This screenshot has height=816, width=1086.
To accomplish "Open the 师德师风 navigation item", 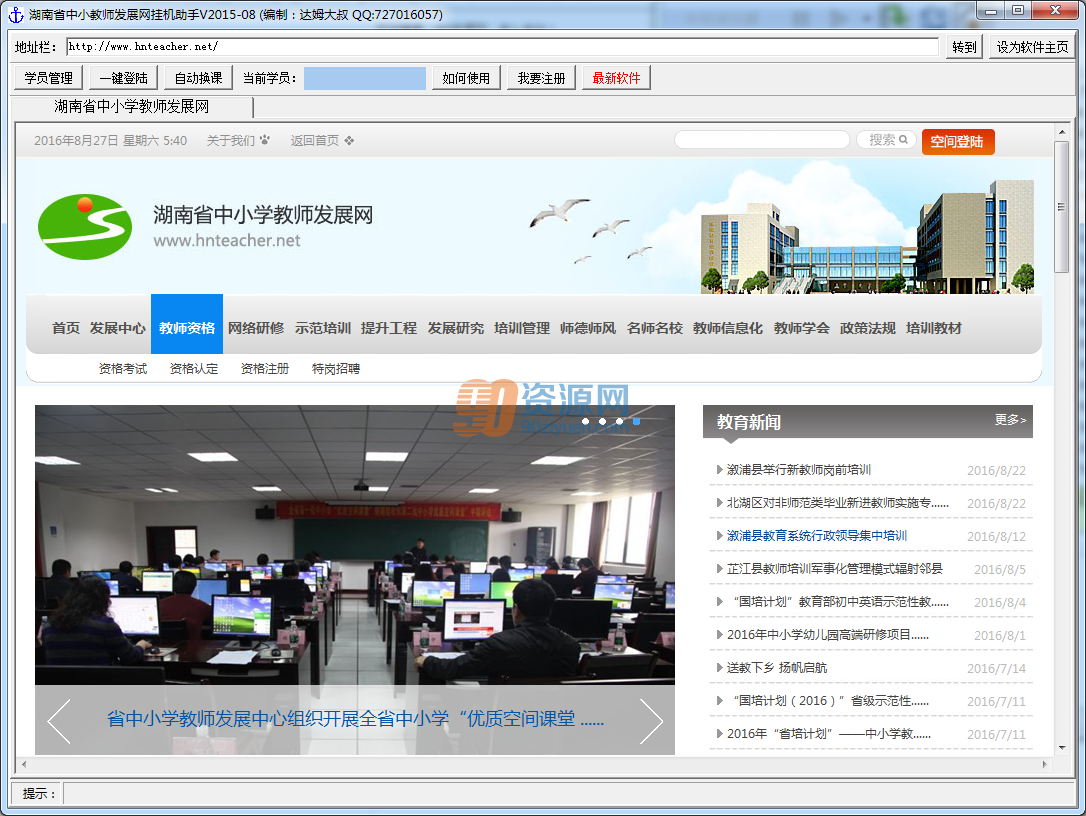I will 588,328.
